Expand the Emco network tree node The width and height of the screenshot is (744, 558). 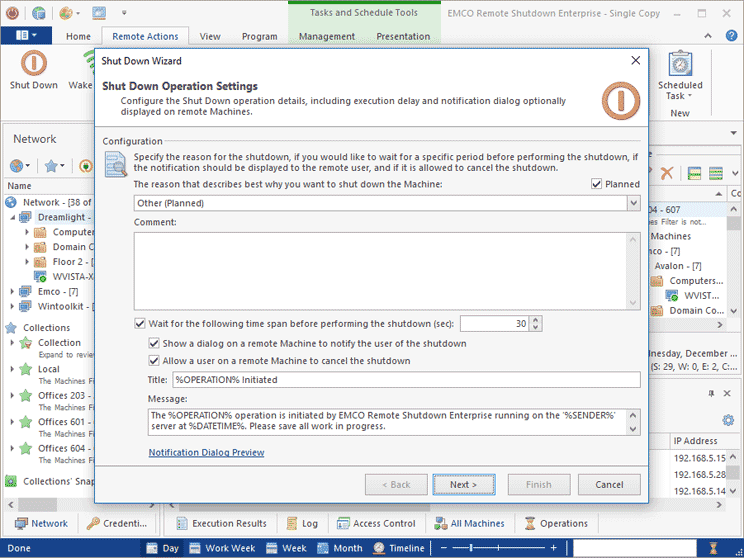pyautogui.click(x=12, y=291)
